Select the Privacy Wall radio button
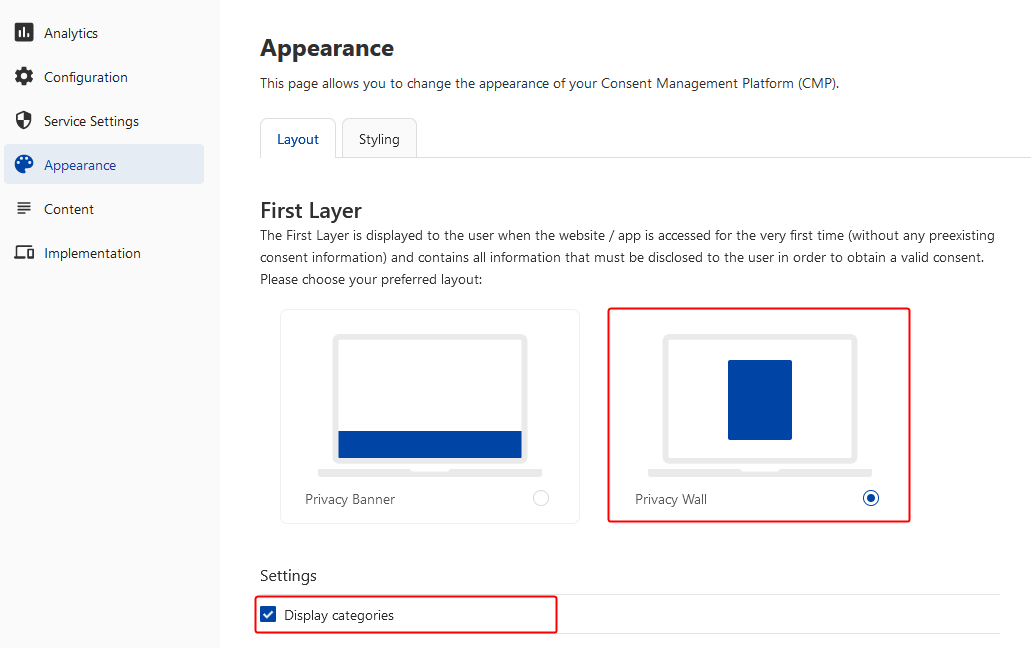This screenshot has width=1031, height=648. [871, 498]
